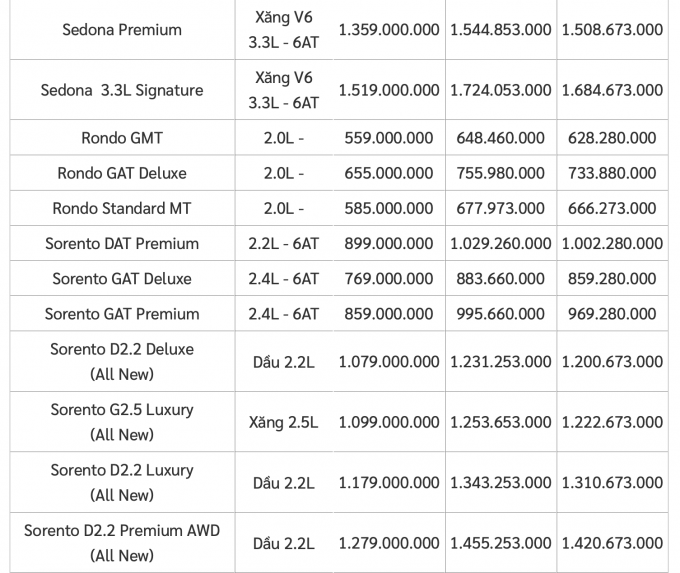Select Sorento D2.2 Premium AWD cell
This screenshot has height=573, width=680.
point(122,542)
